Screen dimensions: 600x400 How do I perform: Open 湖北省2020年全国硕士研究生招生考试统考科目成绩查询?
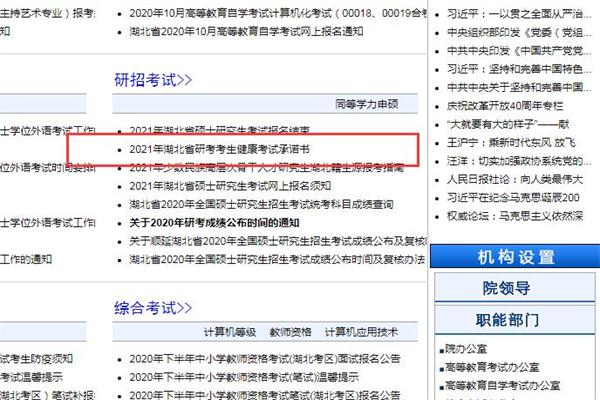pos(261,204)
